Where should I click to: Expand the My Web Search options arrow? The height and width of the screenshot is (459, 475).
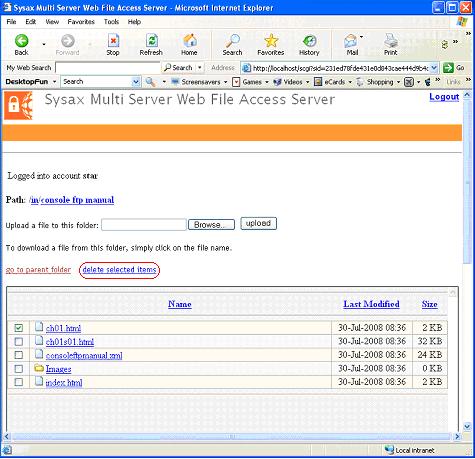200,68
